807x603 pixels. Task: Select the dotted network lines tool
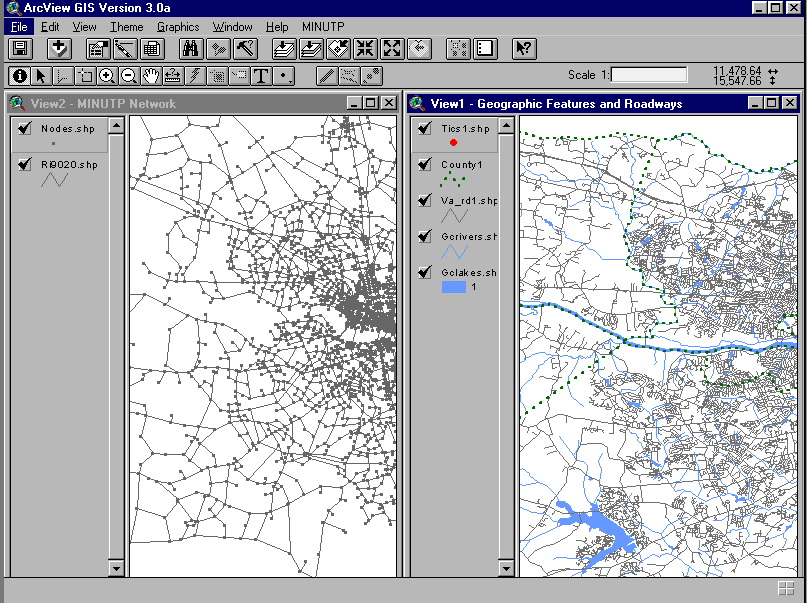click(349, 76)
